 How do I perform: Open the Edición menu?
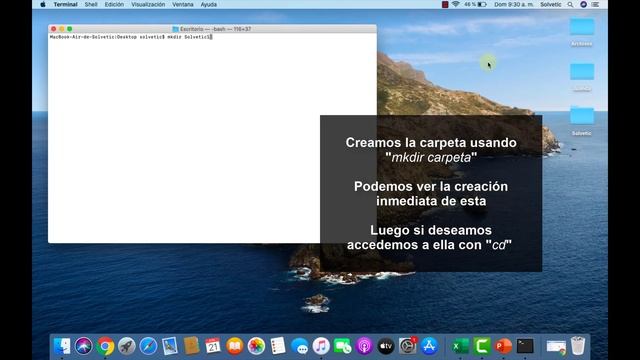click(114, 4)
